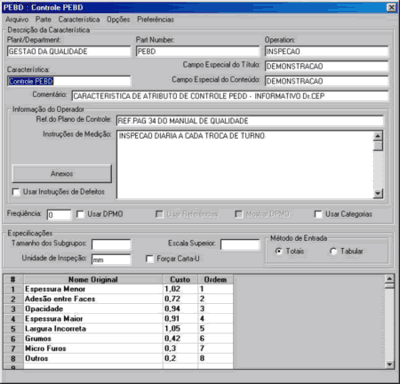Open the Parte menu
This screenshot has height=384, width=400.
[43, 19]
